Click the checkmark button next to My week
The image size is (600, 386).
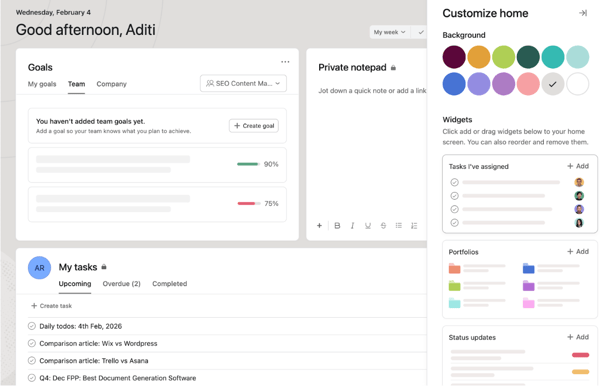[x=421, y=32]
